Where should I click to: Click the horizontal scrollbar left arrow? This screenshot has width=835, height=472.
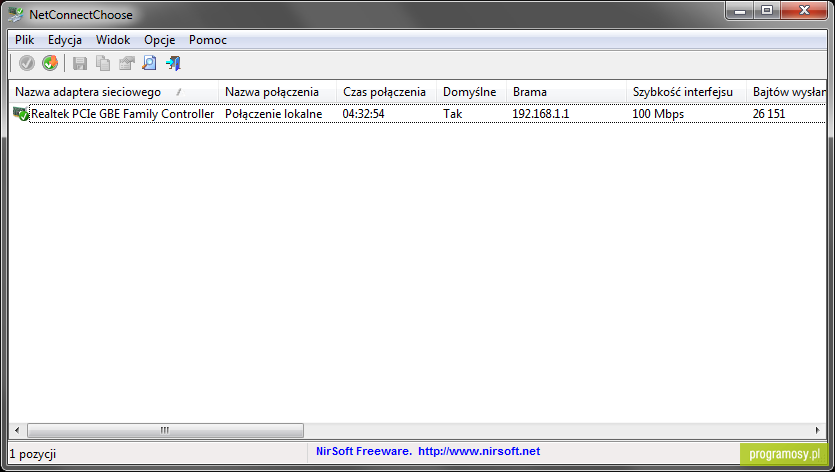click(17, 430)
